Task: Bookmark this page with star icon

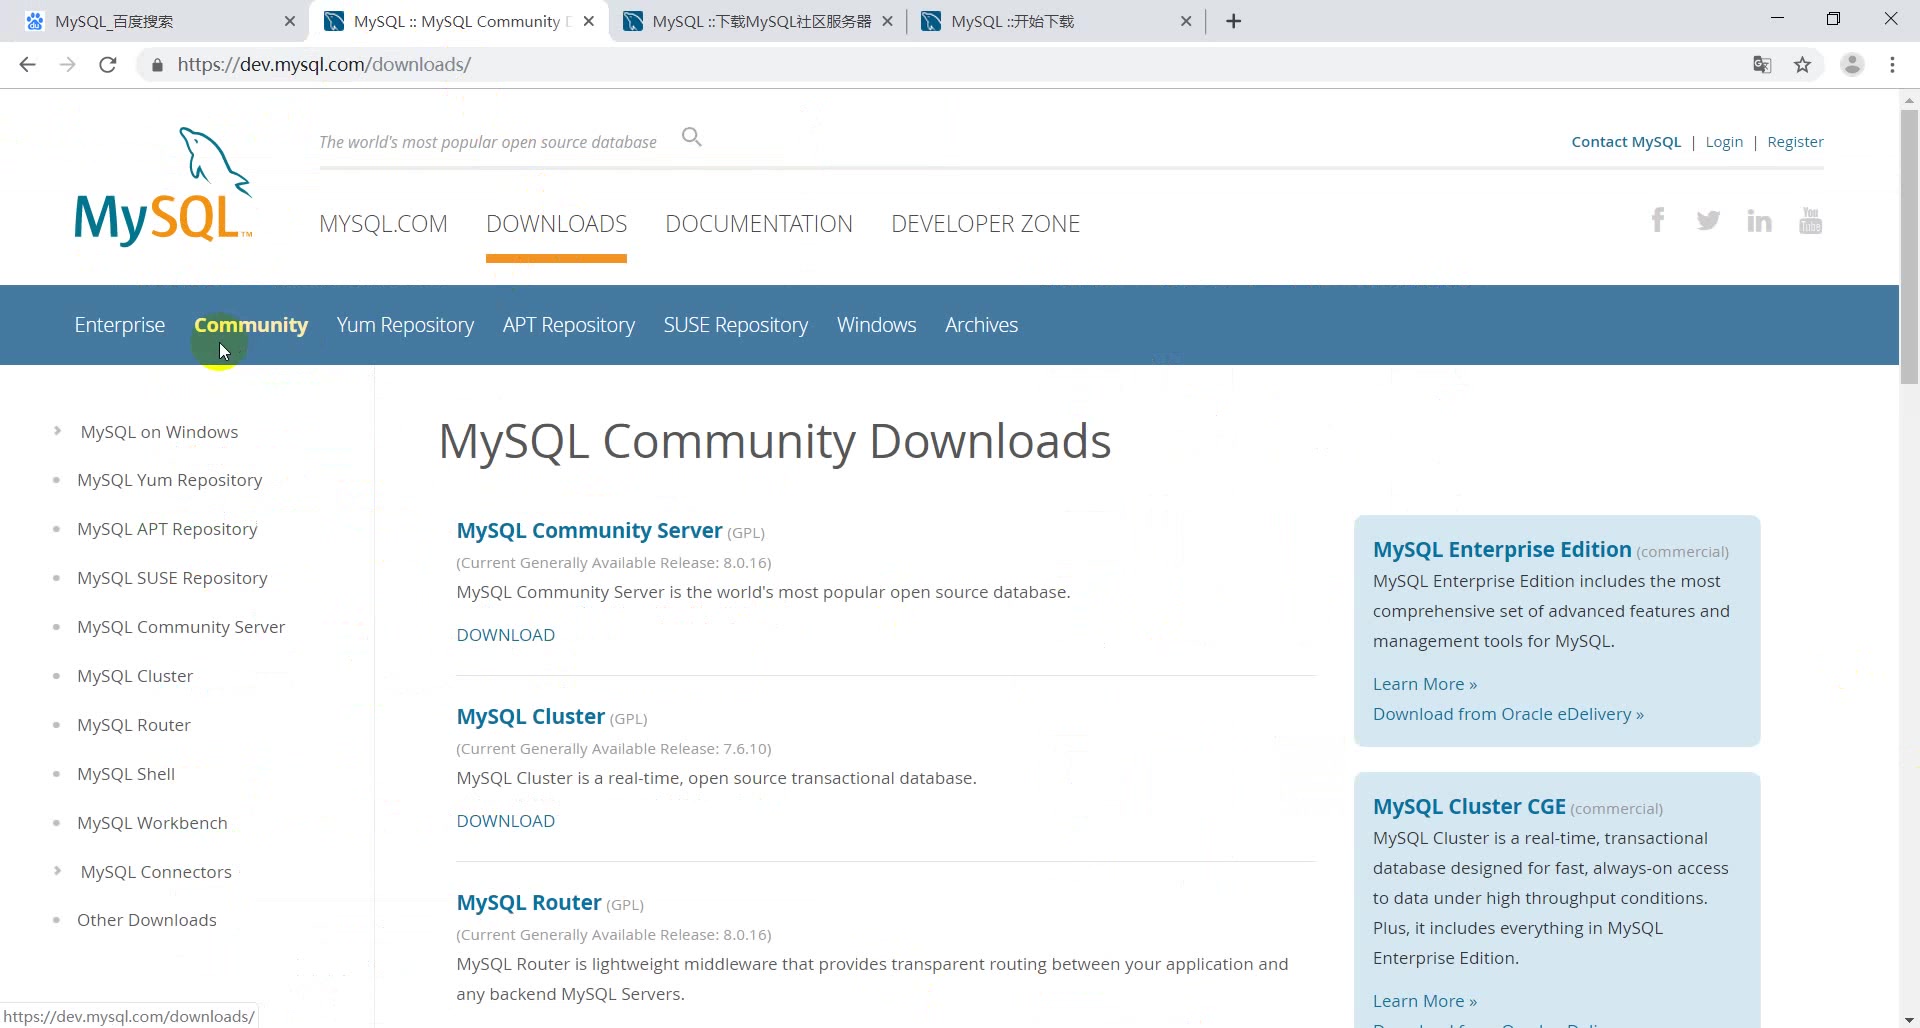Action: click(x=1802, y=65)
